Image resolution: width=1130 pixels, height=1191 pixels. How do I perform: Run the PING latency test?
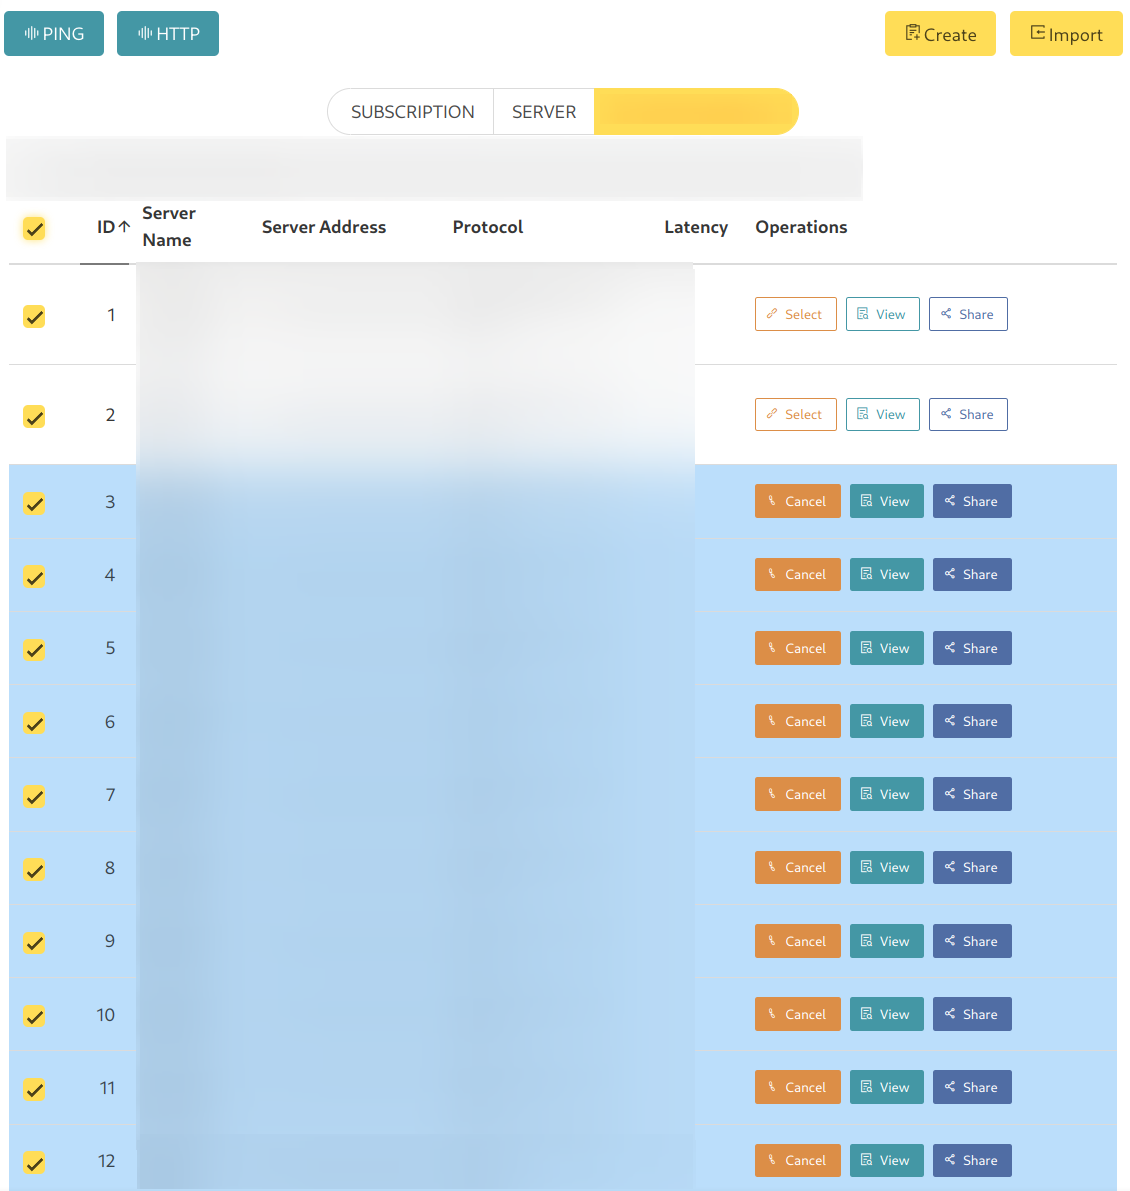(54, 33)
